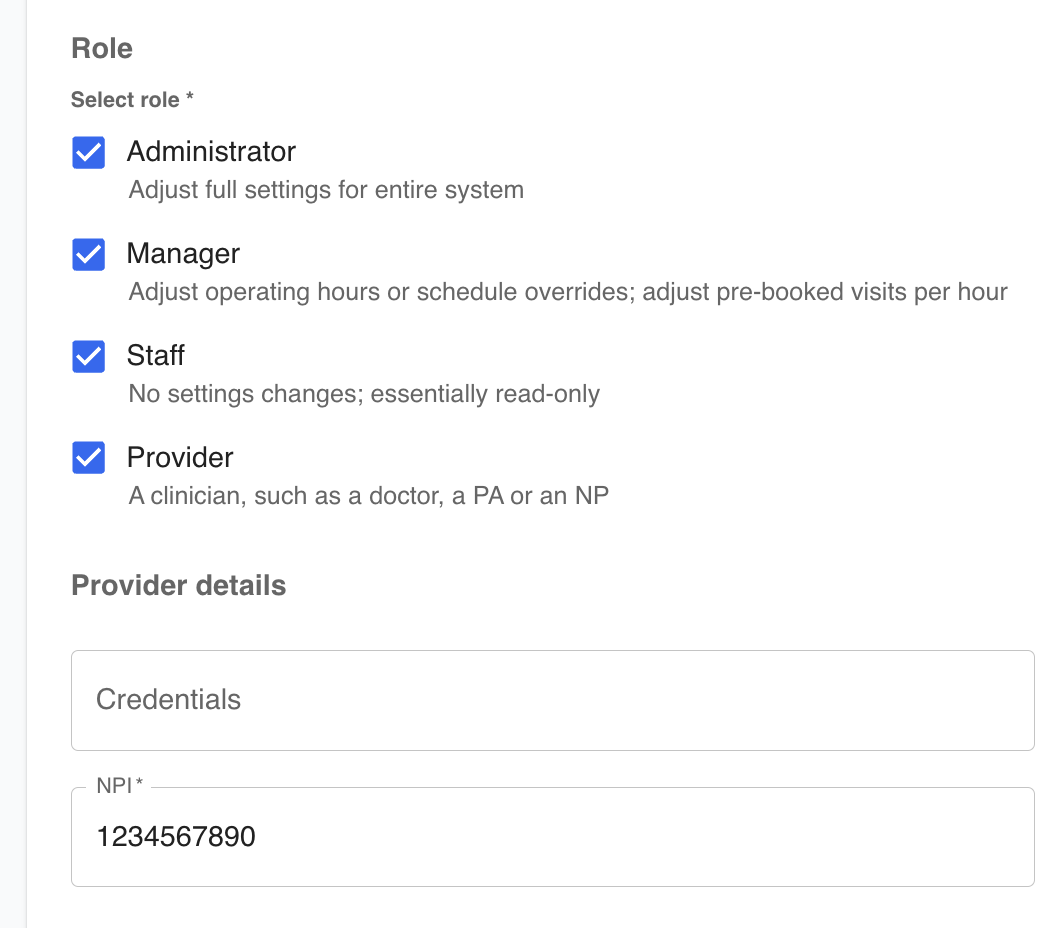Uncheck the Administrator checkbox

click(x=89, y=153)
